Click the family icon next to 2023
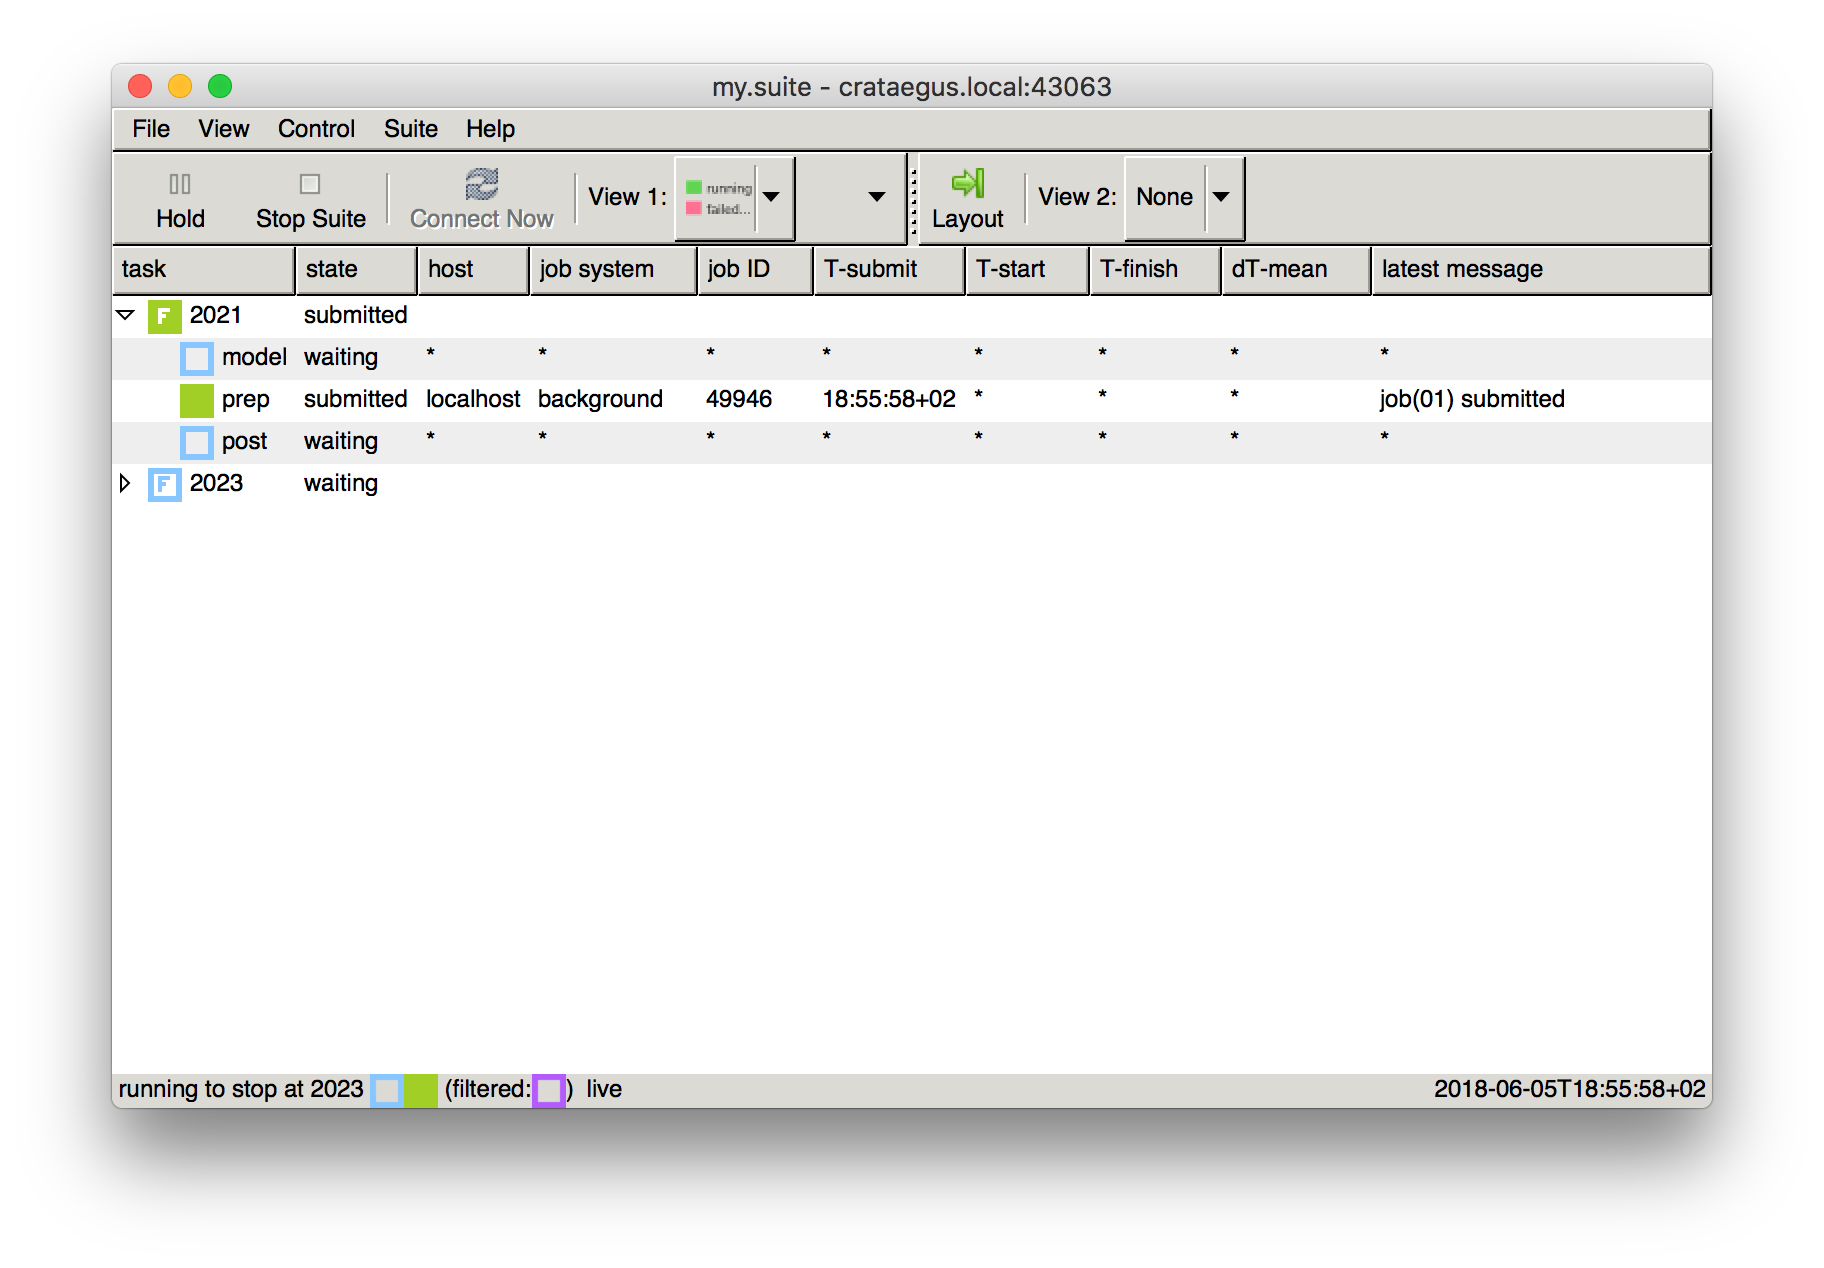 [163, 484]
